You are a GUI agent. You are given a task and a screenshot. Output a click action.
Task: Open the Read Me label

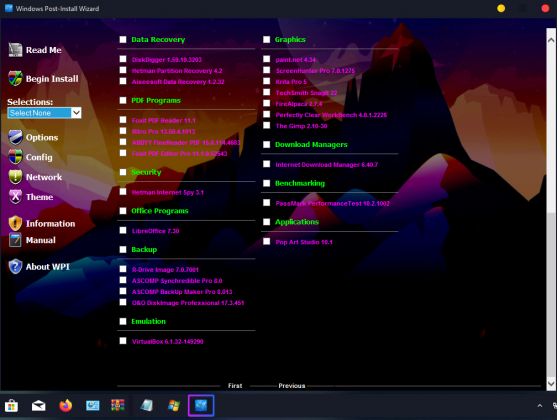(x=43, y=50)
